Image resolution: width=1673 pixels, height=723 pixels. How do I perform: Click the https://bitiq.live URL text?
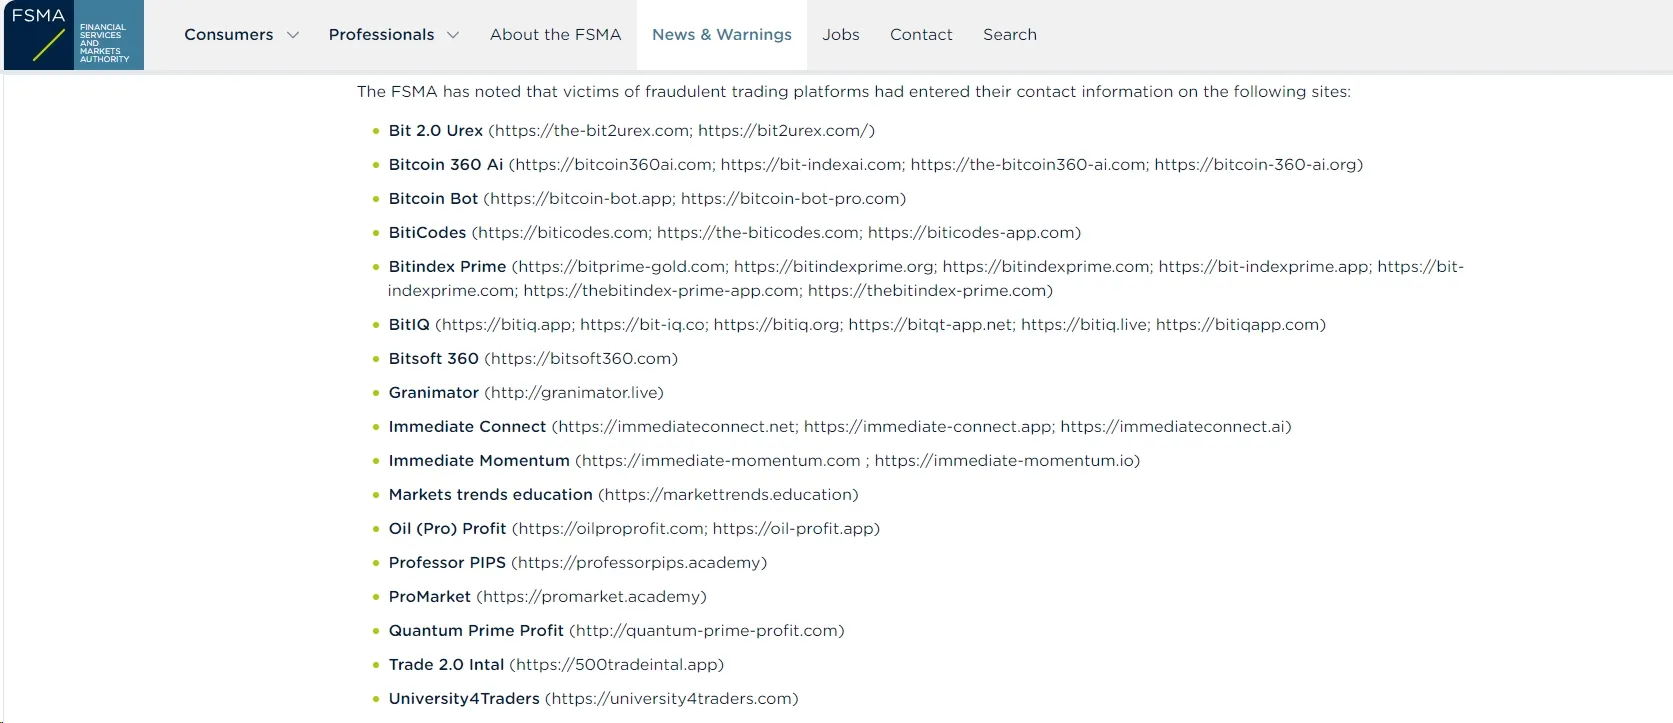[x=1084, y=325]
